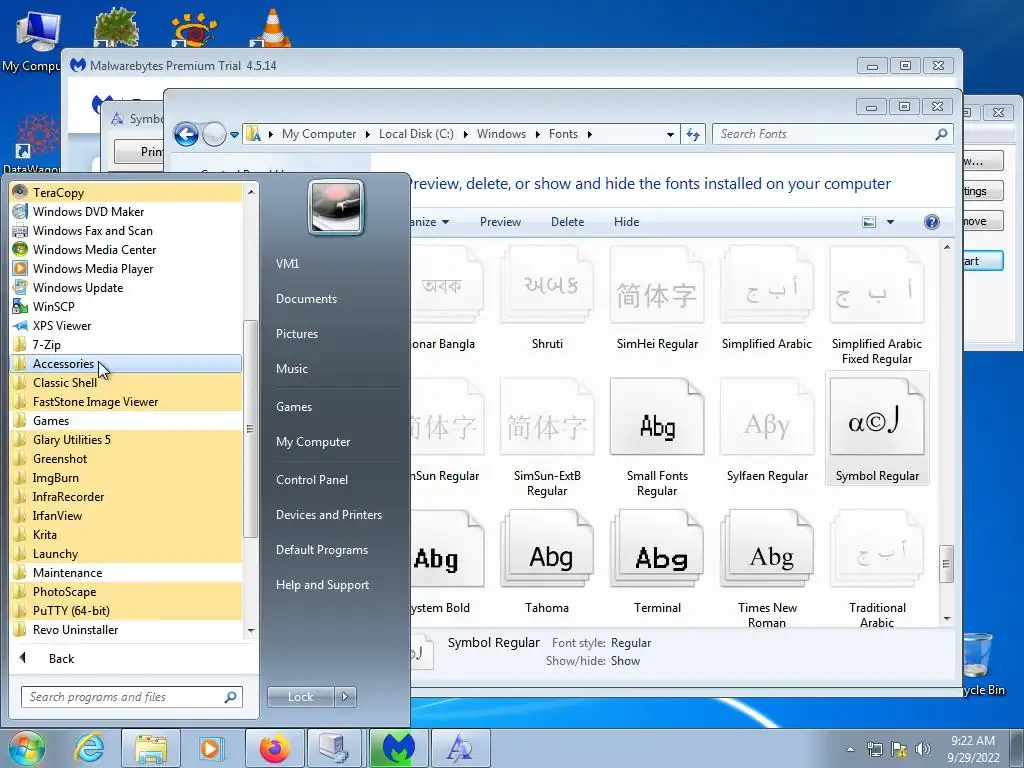Open TeraCopy from the programs list
This screenshot has width=1024, height=768.
click(x=126, y=193)
